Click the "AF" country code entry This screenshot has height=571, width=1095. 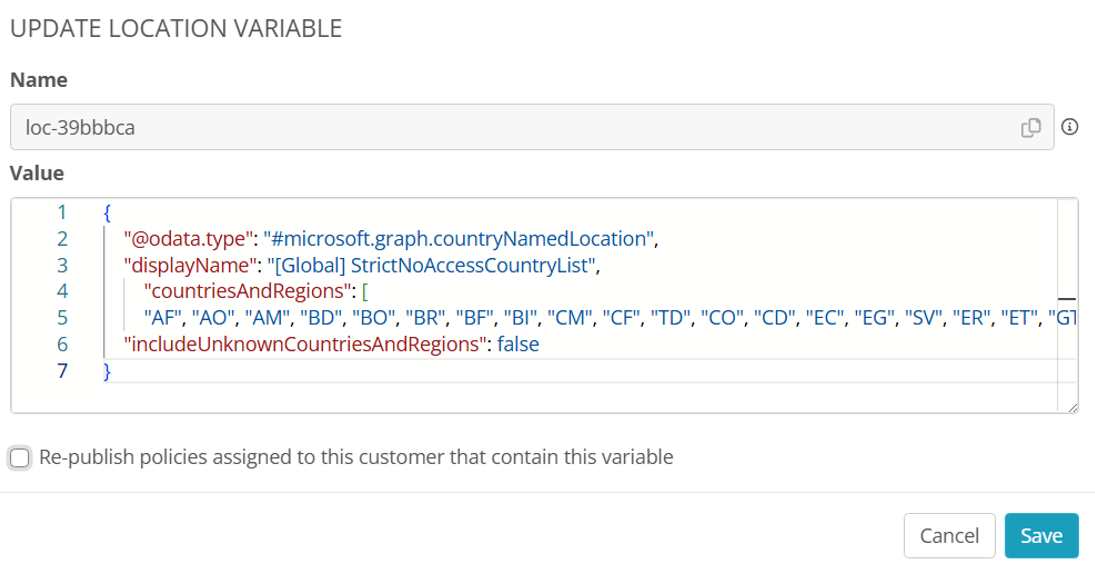pos(163,318)
